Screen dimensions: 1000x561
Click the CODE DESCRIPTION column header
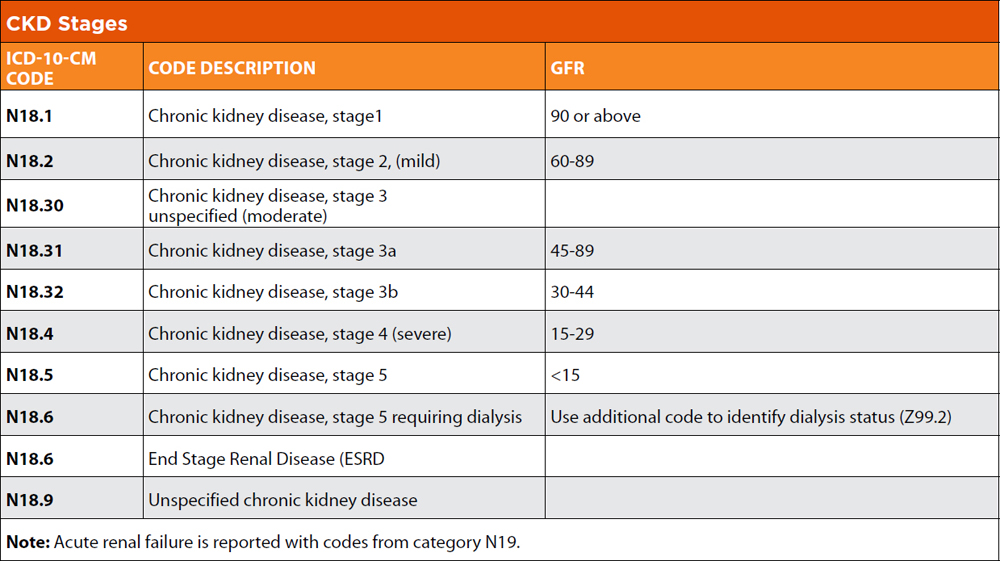[x=232, y=68]
